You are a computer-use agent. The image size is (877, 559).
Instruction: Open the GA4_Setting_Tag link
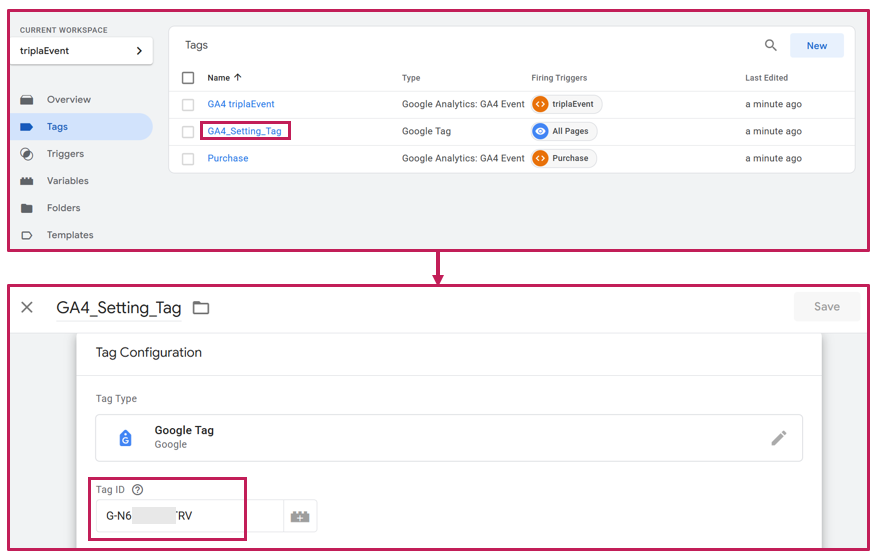click(x=244, y=131)
